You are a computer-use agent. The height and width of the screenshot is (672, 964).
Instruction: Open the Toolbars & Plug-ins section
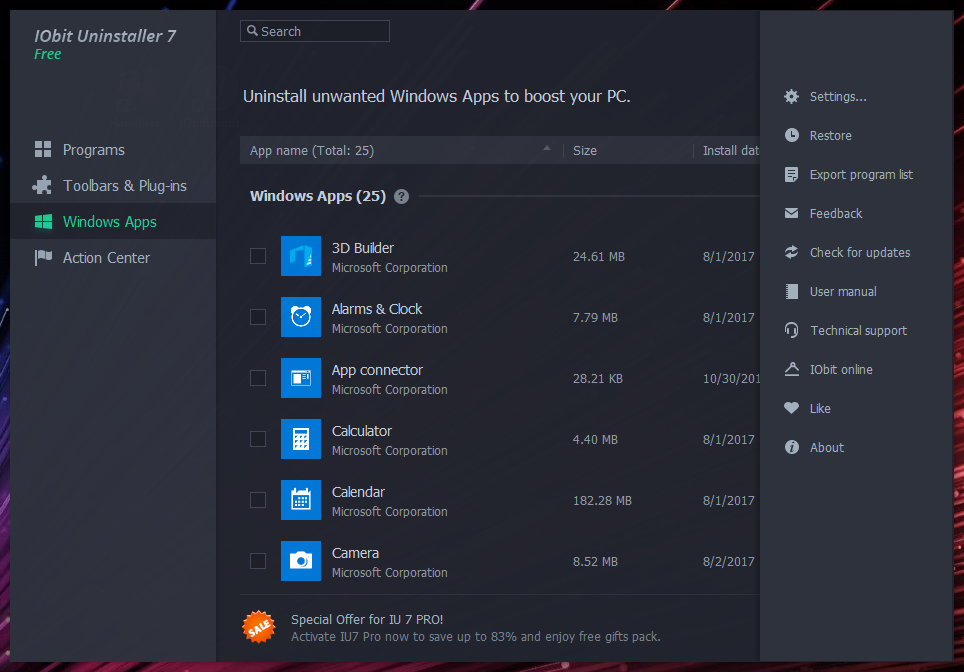click(x=113, y=185)
